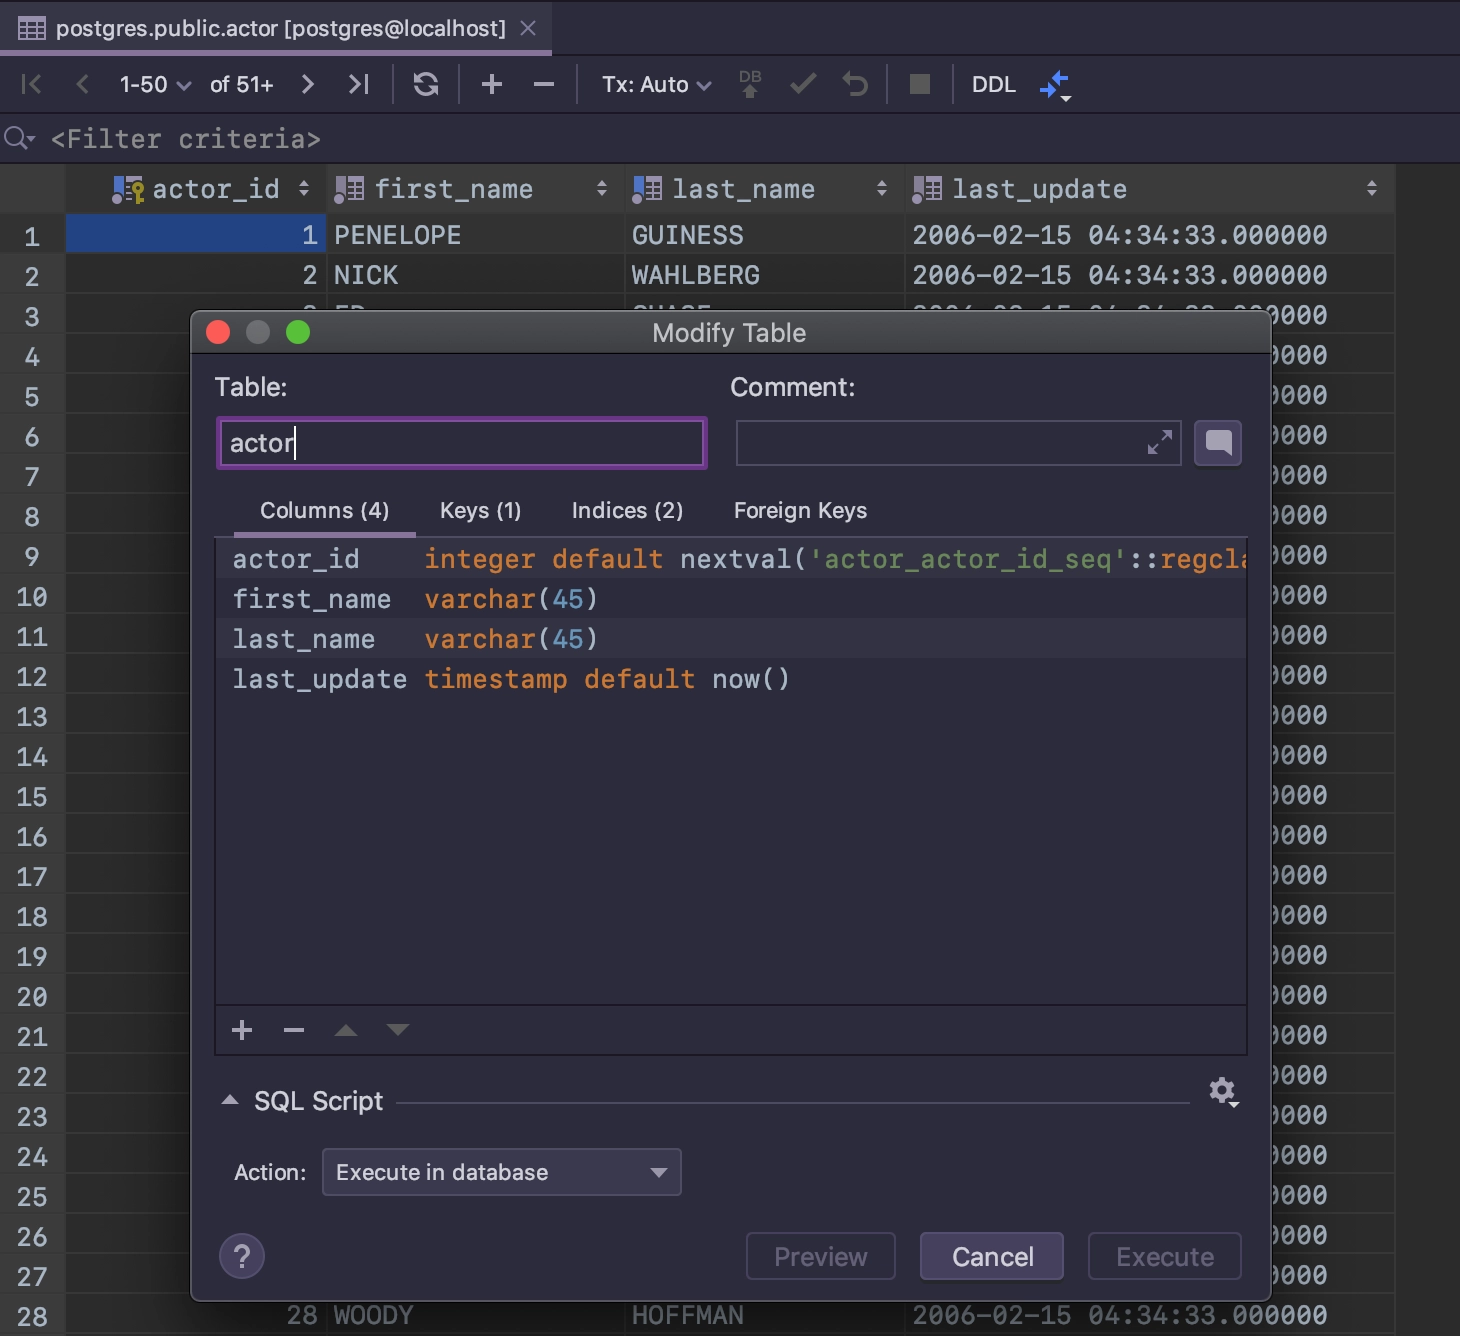Go to previous page of rows
Image resolution: width=1460 pixels, height=1336 pixels.
[x=83, y=84]
